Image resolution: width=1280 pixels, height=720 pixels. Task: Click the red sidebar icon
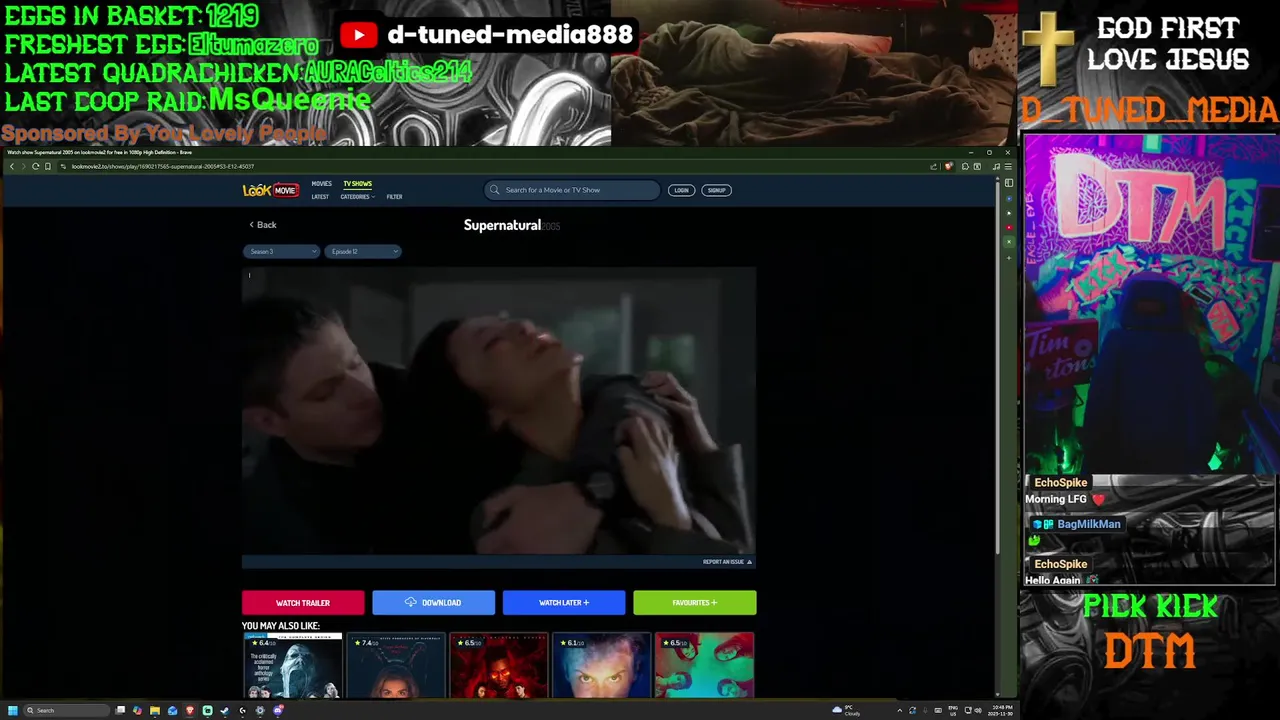tap(1009, 228)
